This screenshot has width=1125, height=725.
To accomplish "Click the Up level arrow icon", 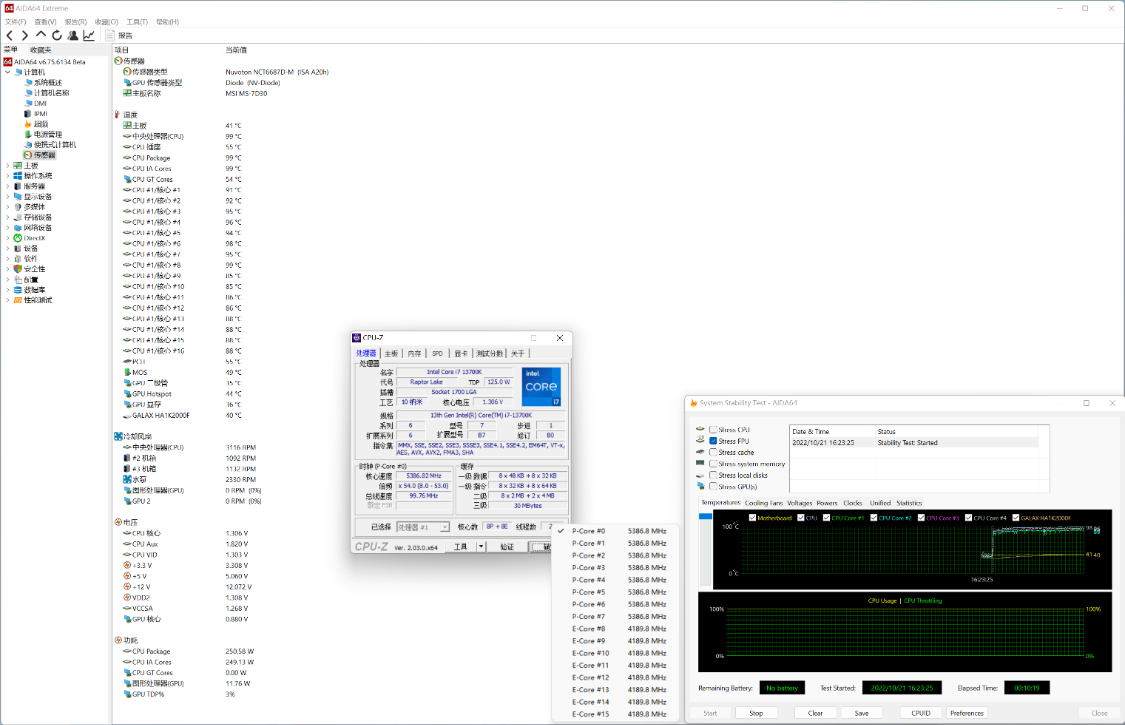I will [x=41, y=35].
